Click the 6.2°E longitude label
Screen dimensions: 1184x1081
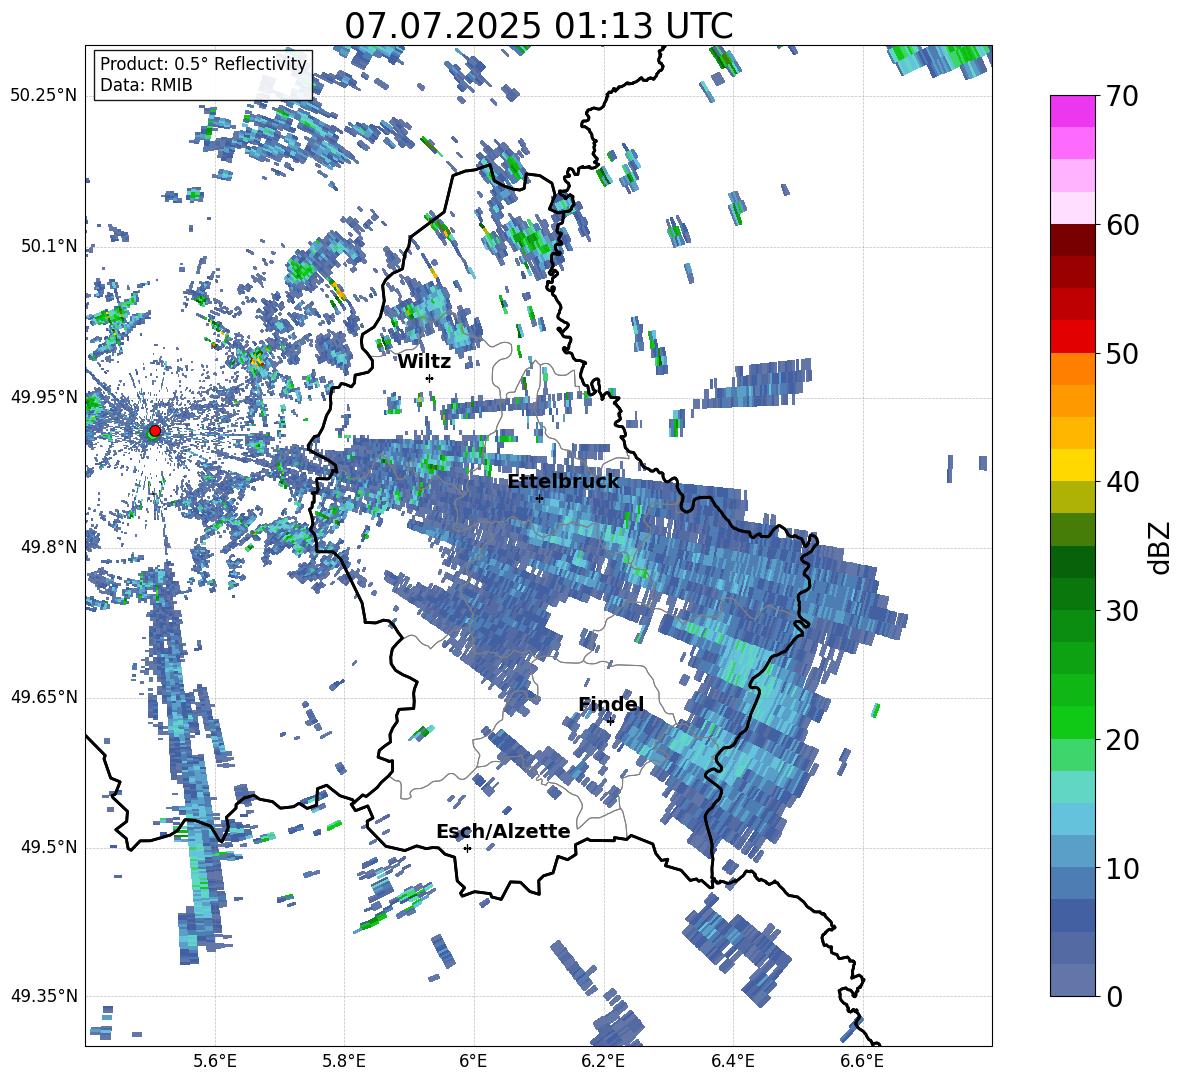pos(603,1061)
